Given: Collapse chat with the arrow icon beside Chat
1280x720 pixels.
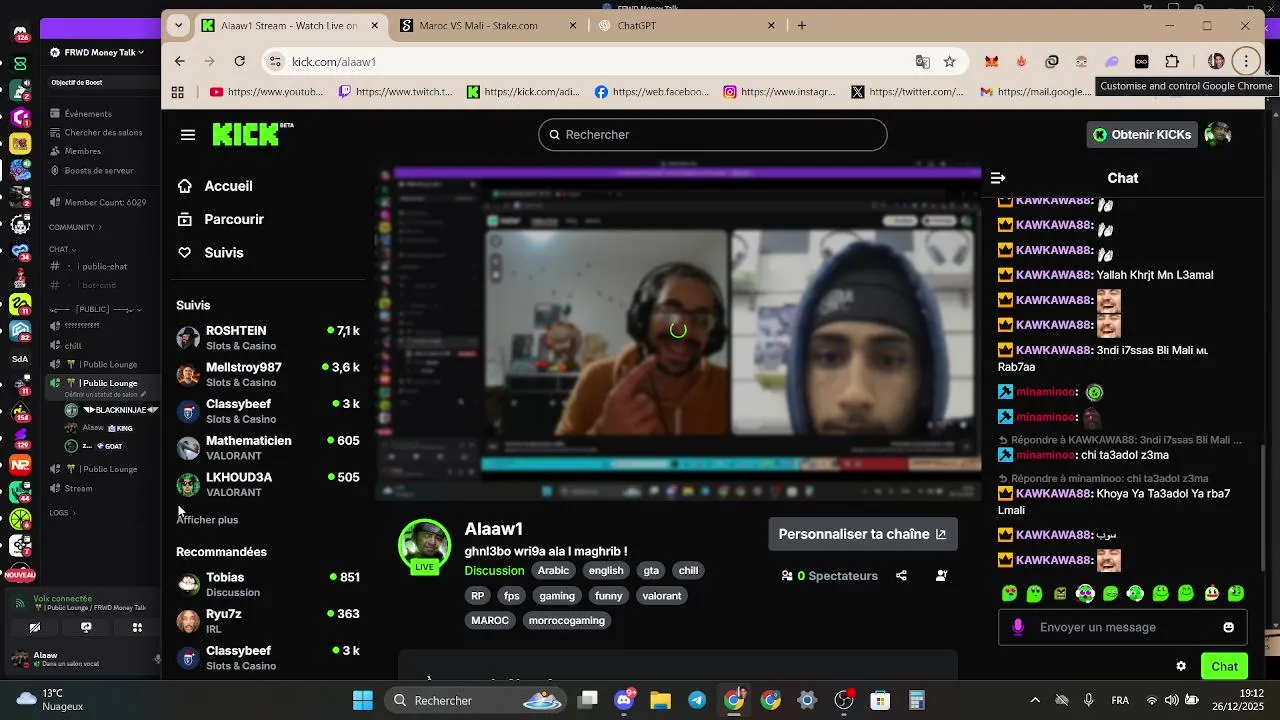Looking at the screenshot, I should [x=997, y=178].
